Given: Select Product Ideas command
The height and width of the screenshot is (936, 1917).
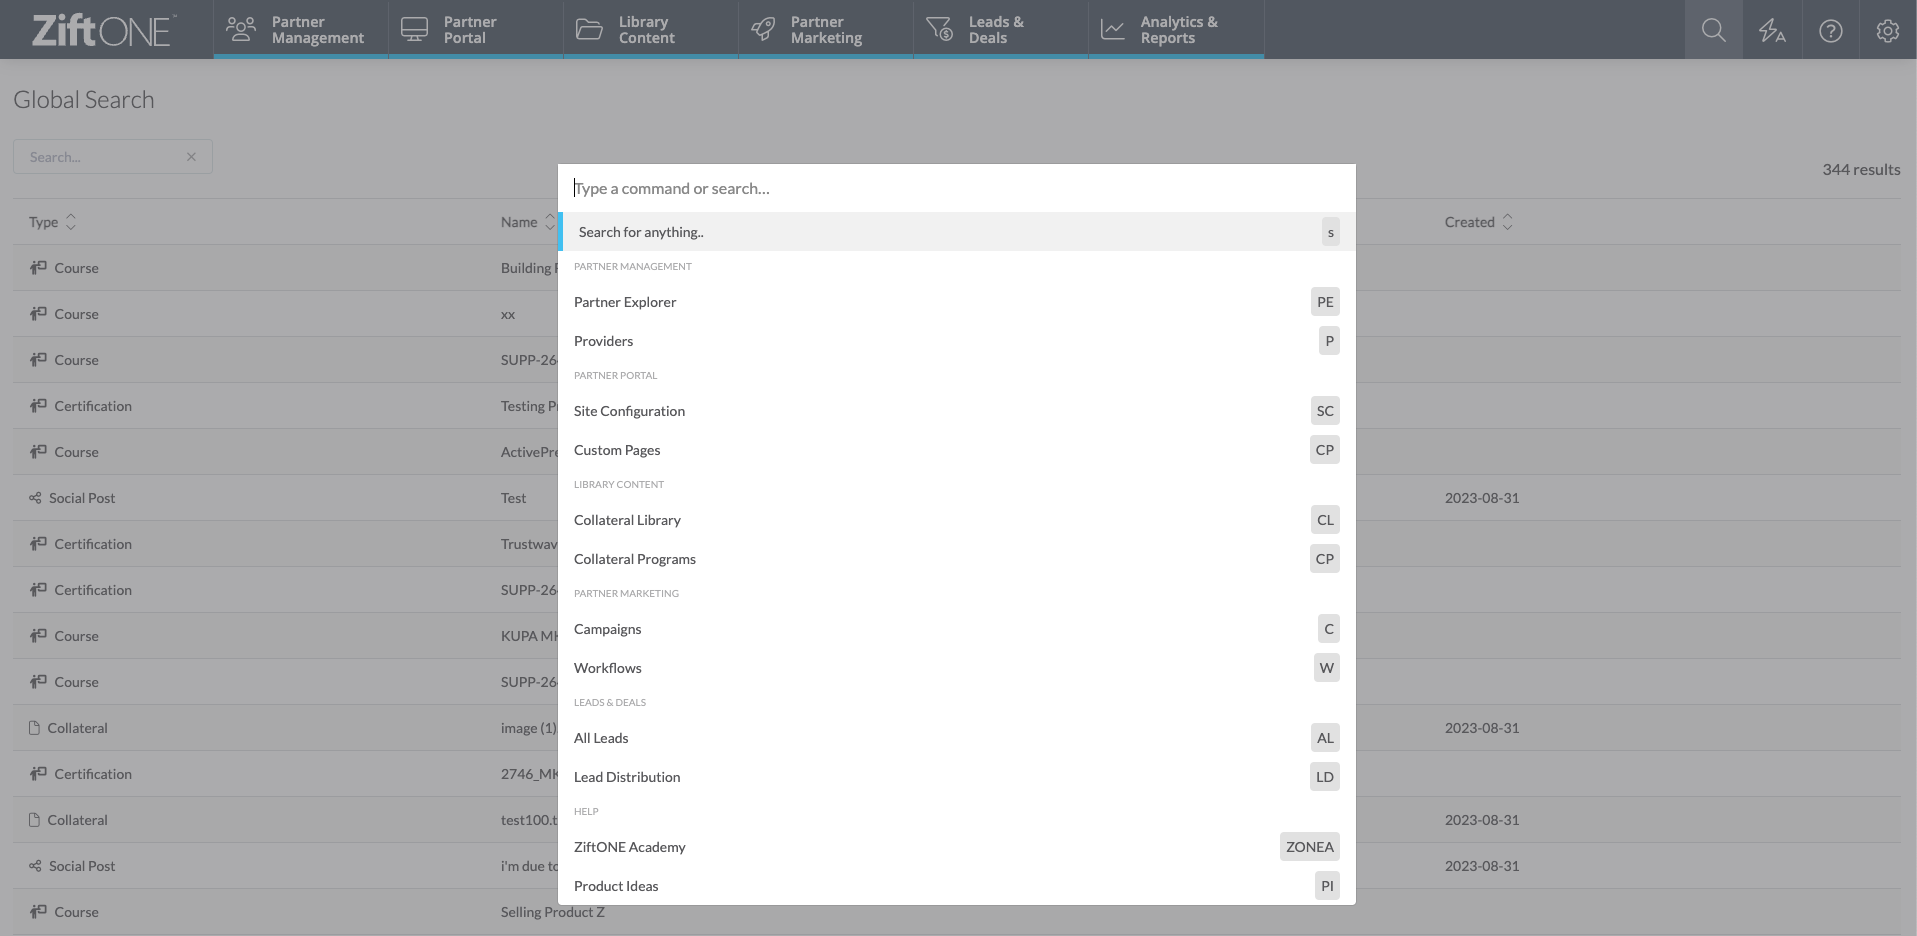Looking at the screenshot, I should (957, 886).
